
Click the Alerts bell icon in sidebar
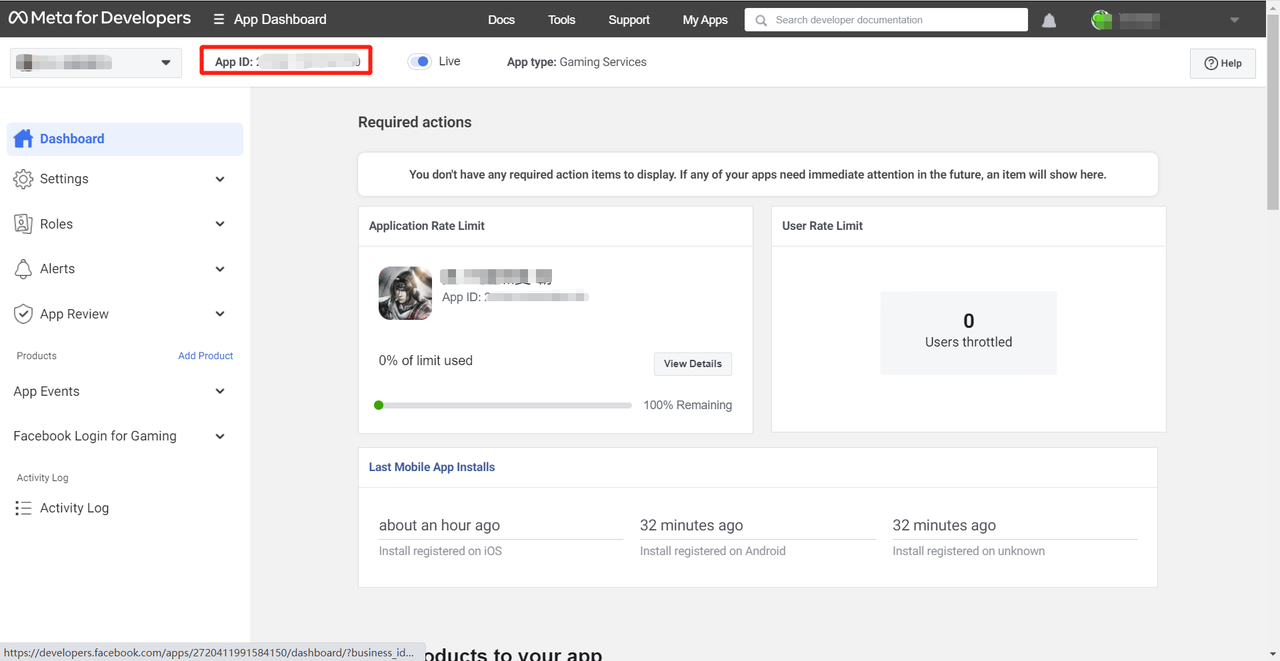(23, 269)
